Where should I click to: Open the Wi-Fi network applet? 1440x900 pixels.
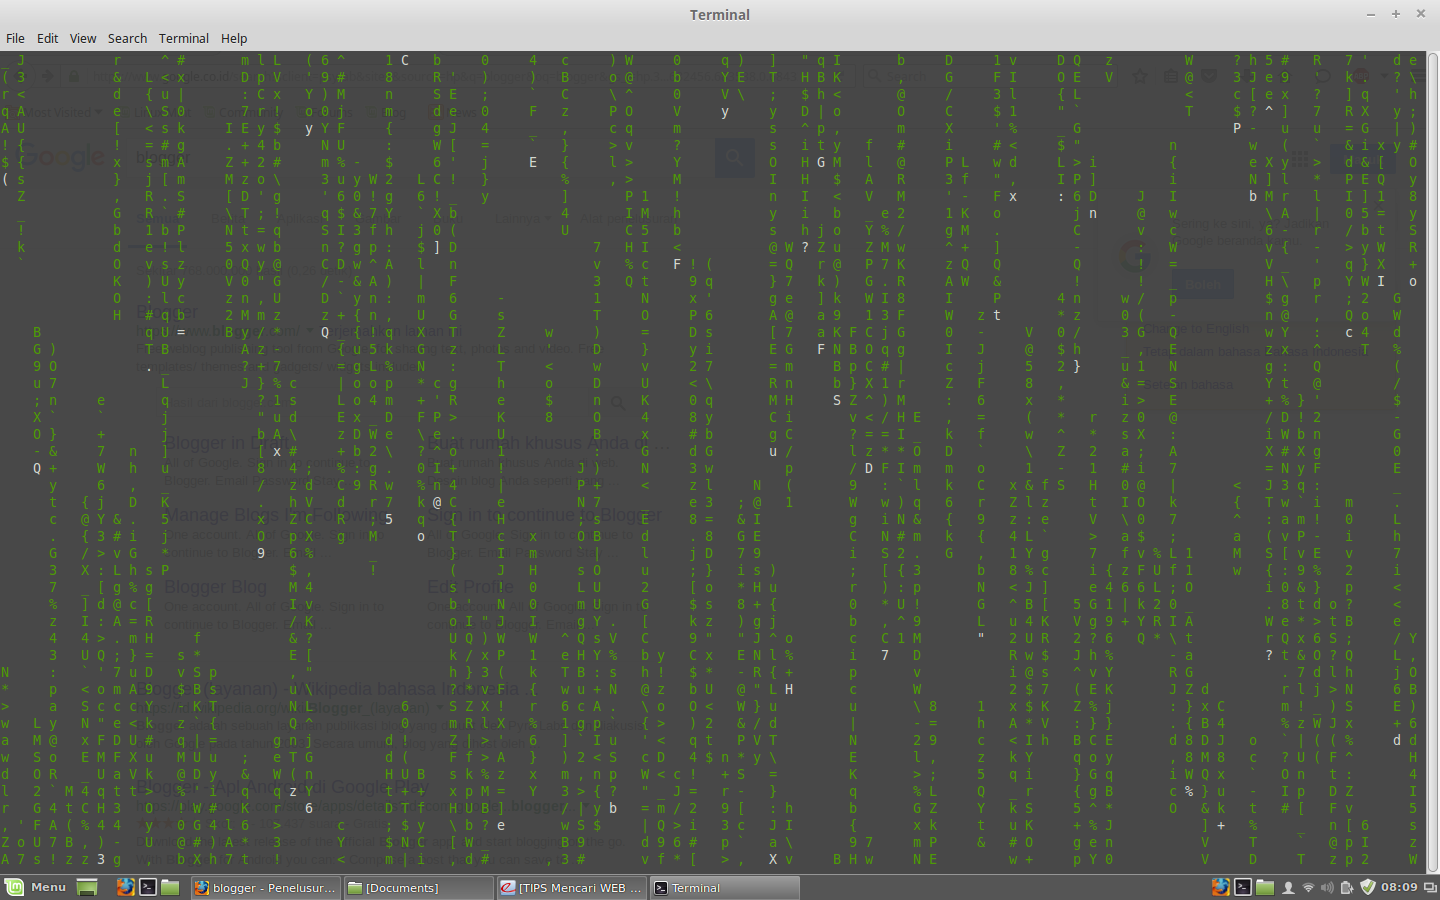click(x=1308, y=887)
